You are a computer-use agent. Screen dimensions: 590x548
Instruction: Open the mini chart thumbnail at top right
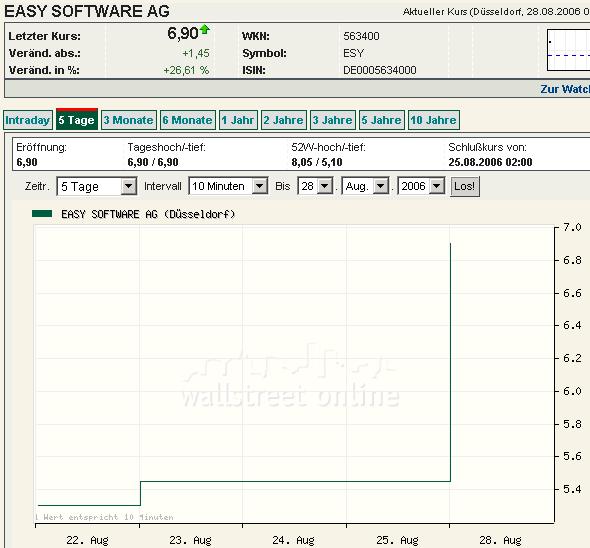click(569, 50)
